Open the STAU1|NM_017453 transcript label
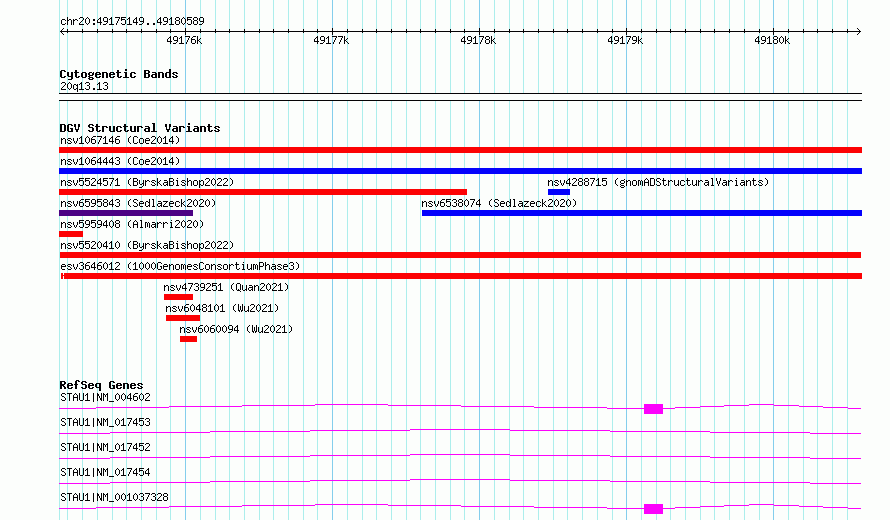The image size is (890, 520). coord(105,422)
